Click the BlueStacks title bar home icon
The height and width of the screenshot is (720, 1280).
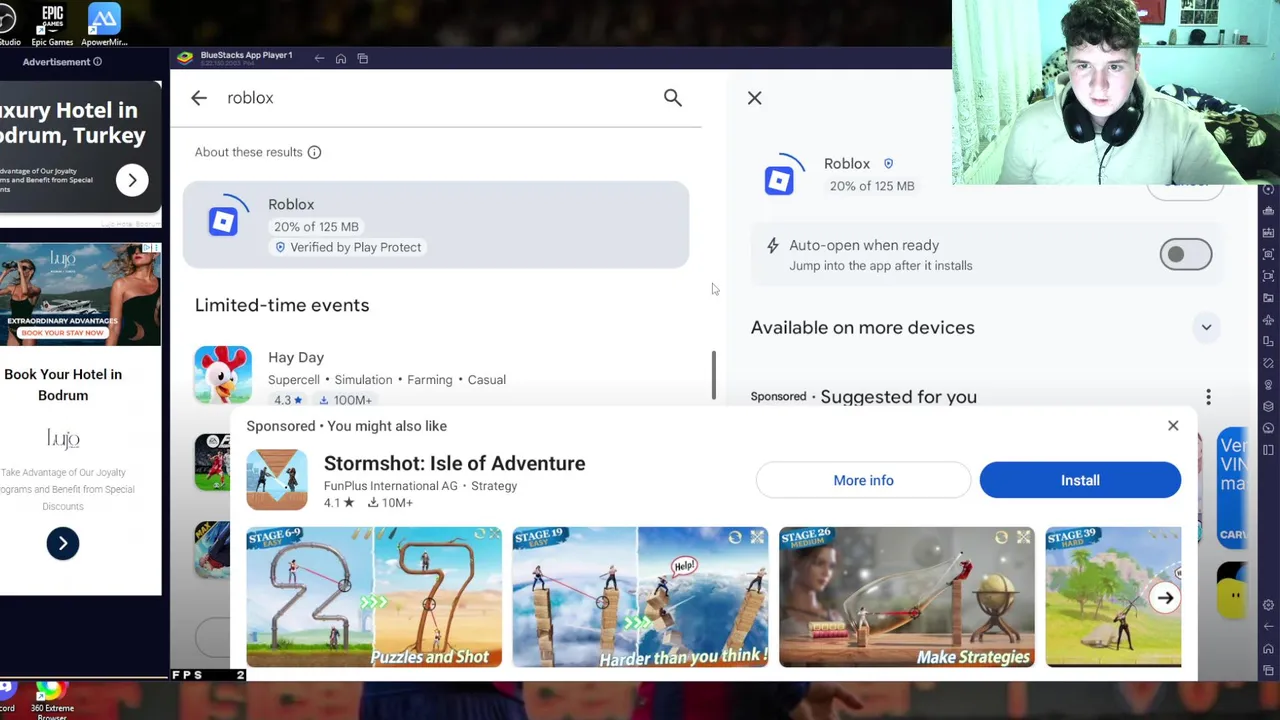coord(341,59)
